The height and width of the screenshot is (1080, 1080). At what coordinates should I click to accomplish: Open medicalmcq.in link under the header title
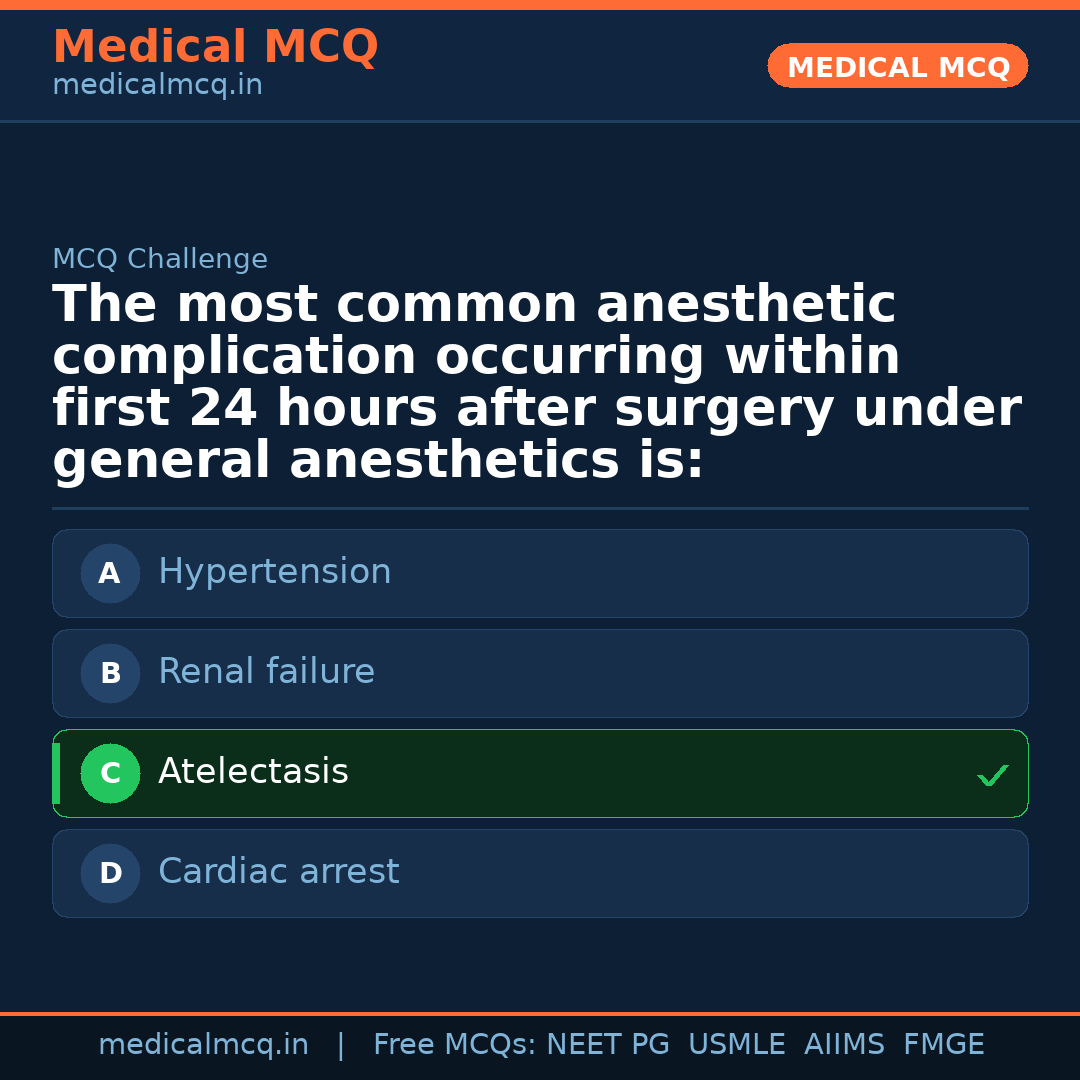point(157,86)
